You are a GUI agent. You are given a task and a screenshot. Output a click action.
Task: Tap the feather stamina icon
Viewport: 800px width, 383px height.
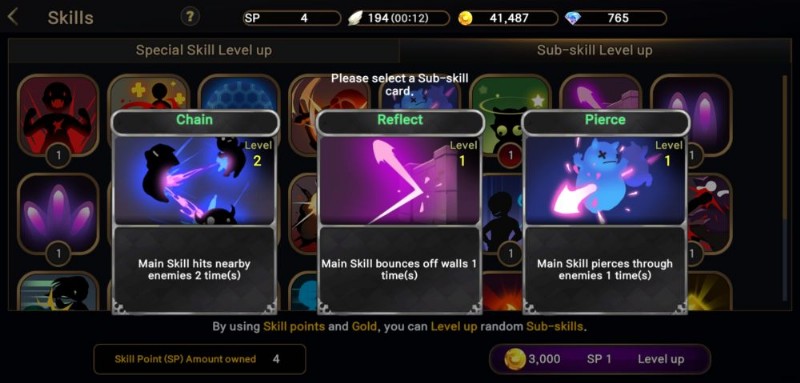(x=355, y=18)
